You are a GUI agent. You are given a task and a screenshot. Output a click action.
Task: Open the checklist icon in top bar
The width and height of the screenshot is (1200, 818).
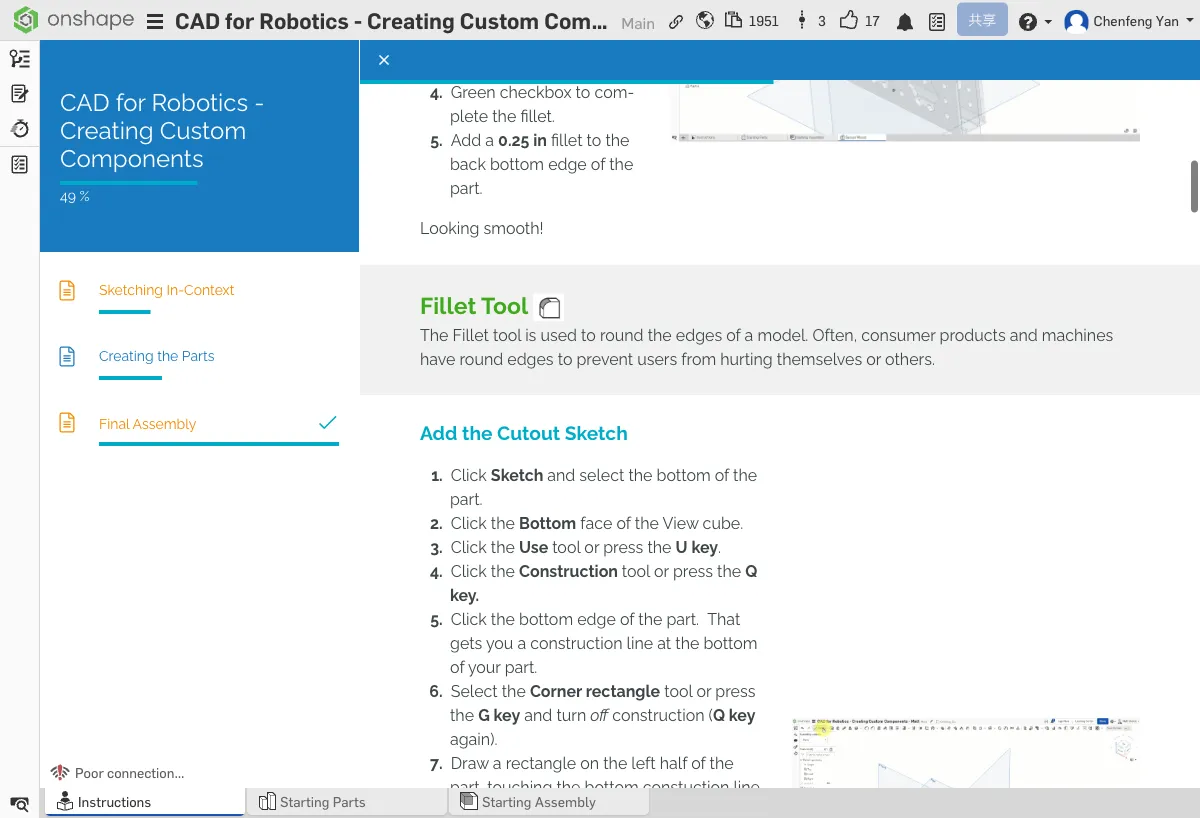tap(936, 22)
